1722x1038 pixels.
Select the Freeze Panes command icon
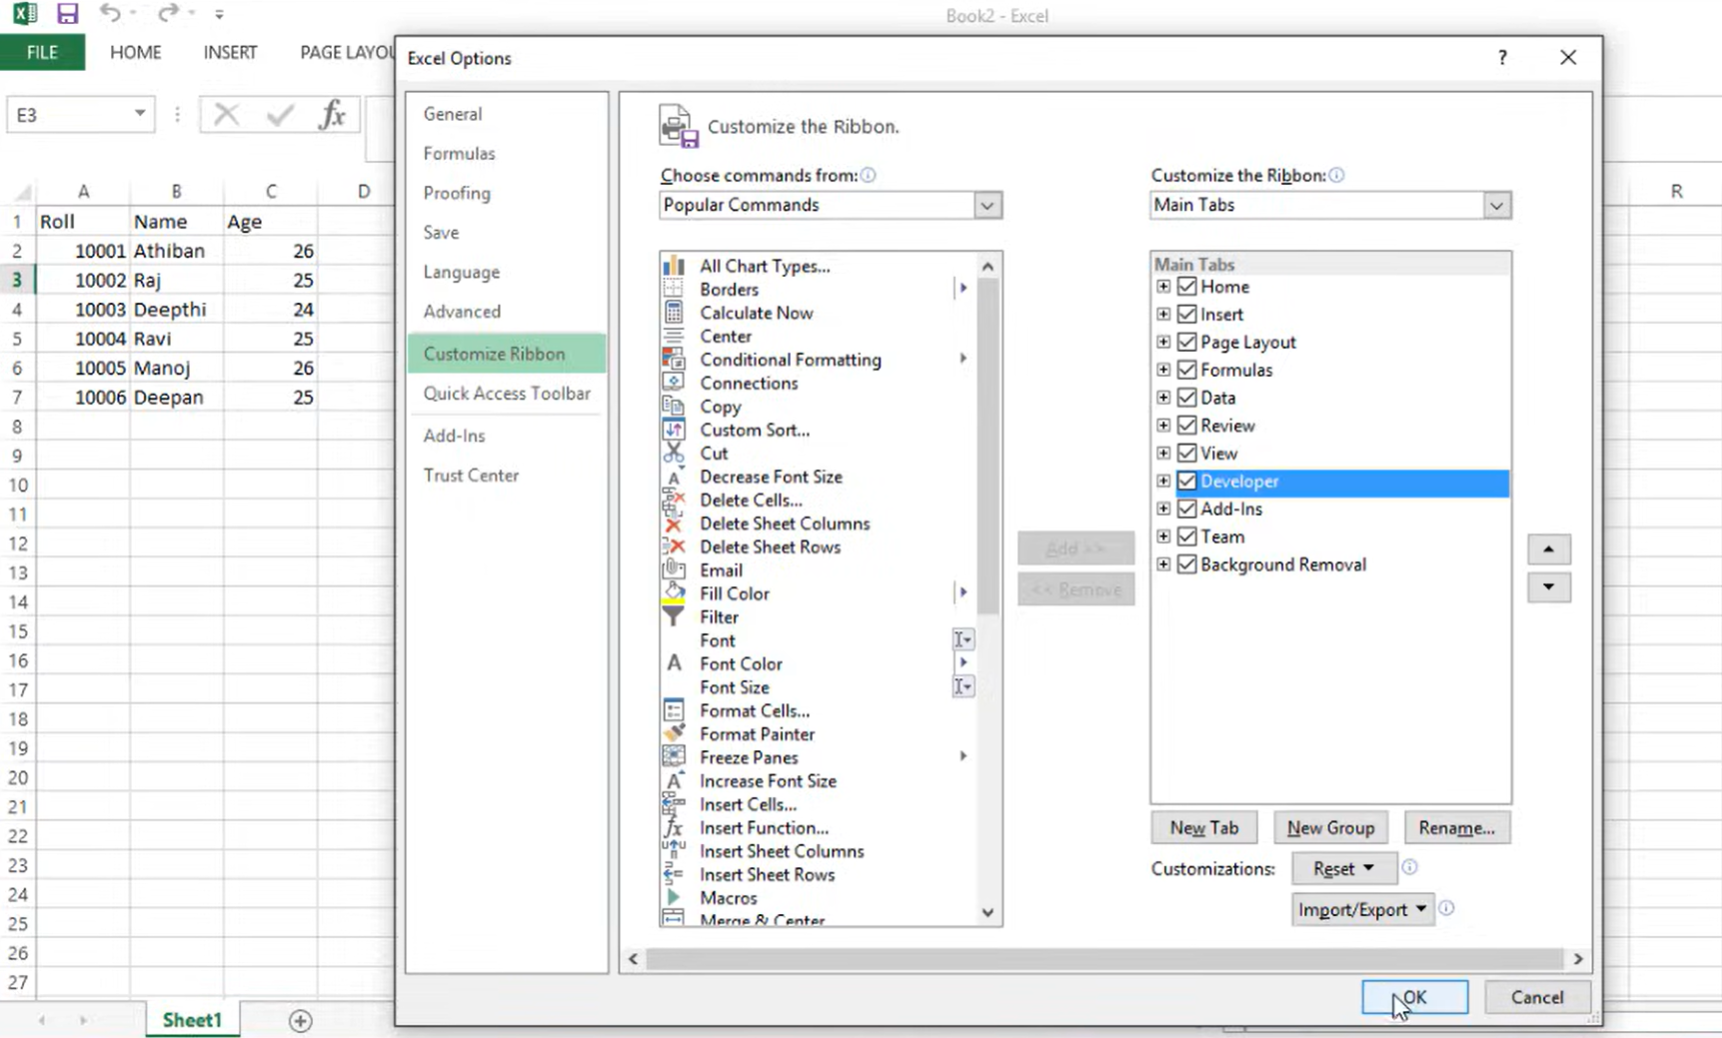pos(674,757)
